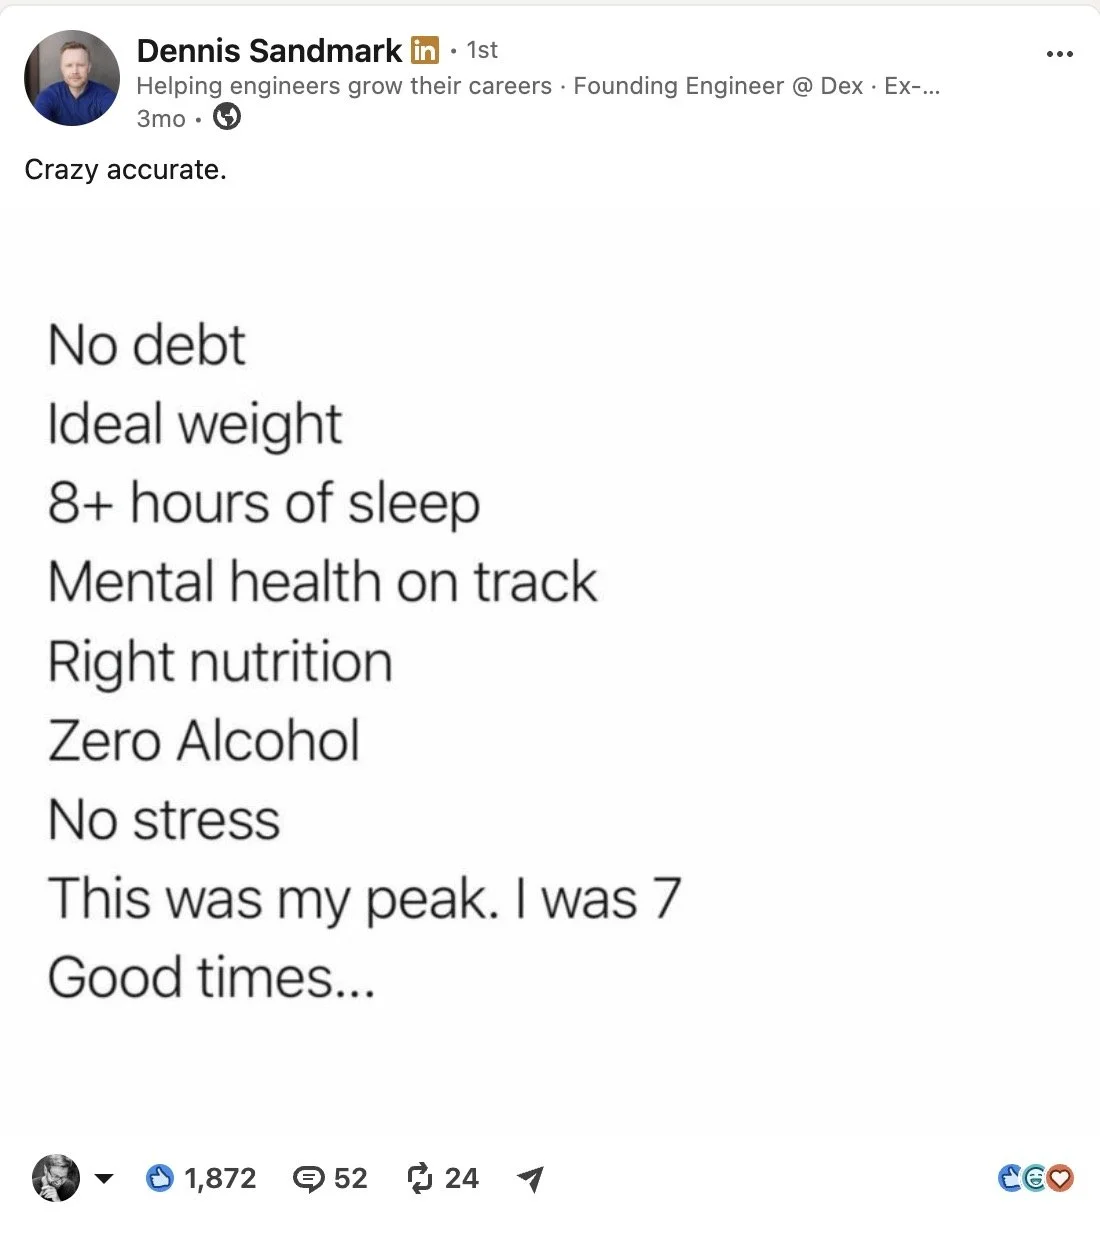Click the 24 reposts count
Viewport: 1100px width, 1236px height.
[461, 1178]
